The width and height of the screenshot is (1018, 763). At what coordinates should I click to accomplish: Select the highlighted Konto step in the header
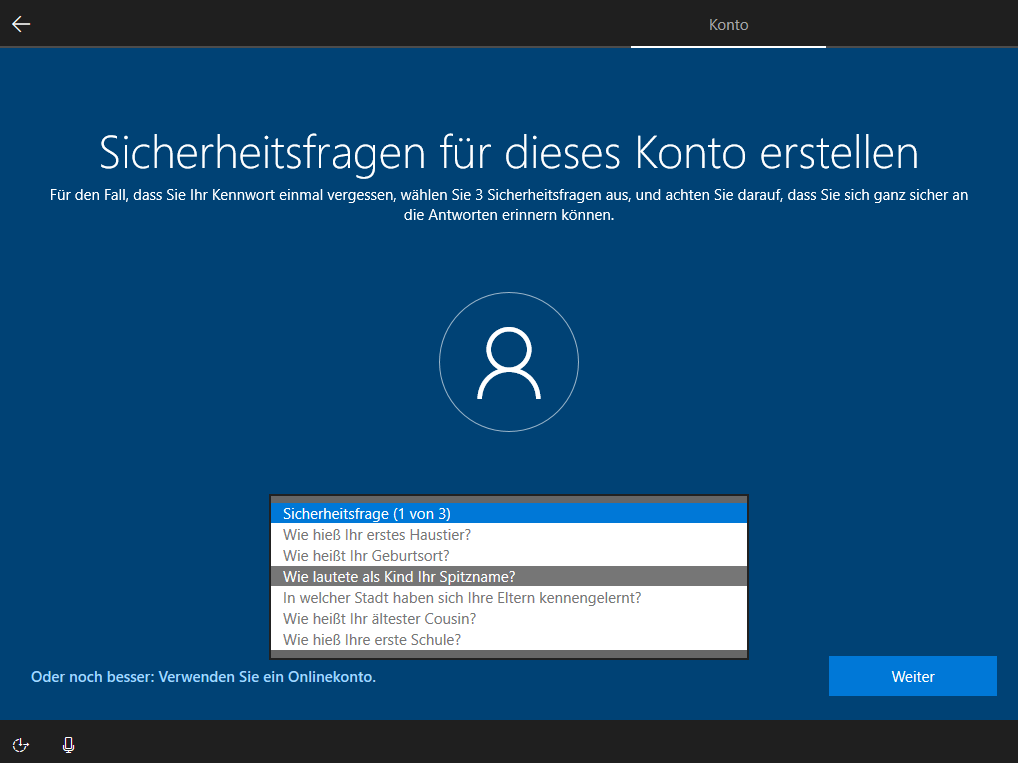[727, 24]
